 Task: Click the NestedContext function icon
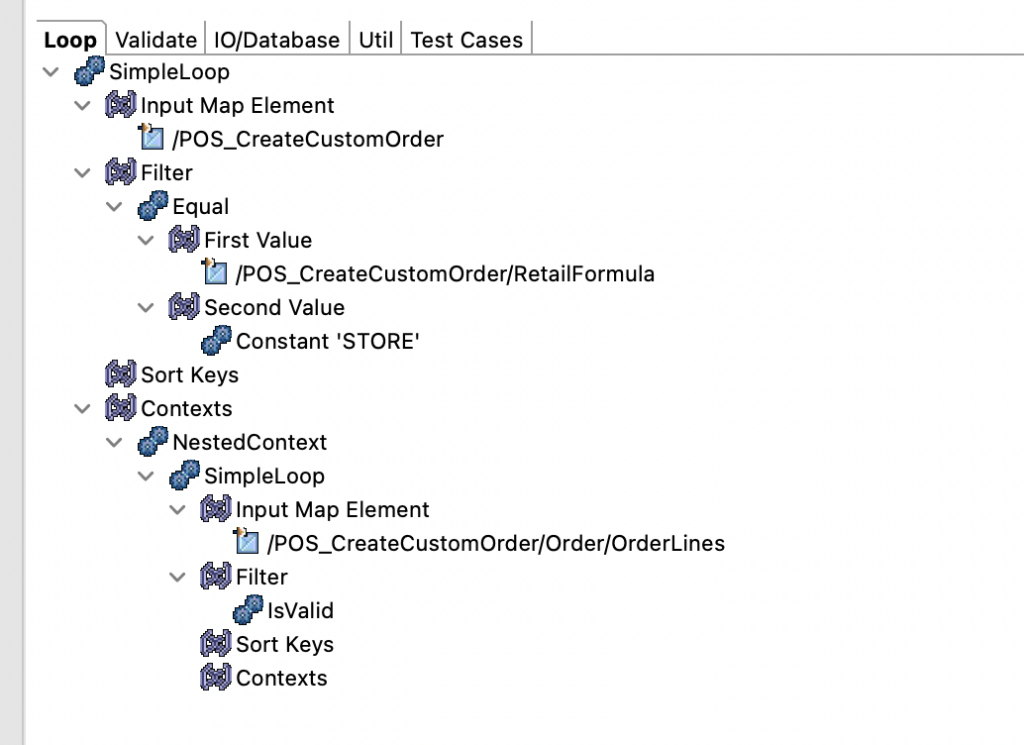coord(151,442)
